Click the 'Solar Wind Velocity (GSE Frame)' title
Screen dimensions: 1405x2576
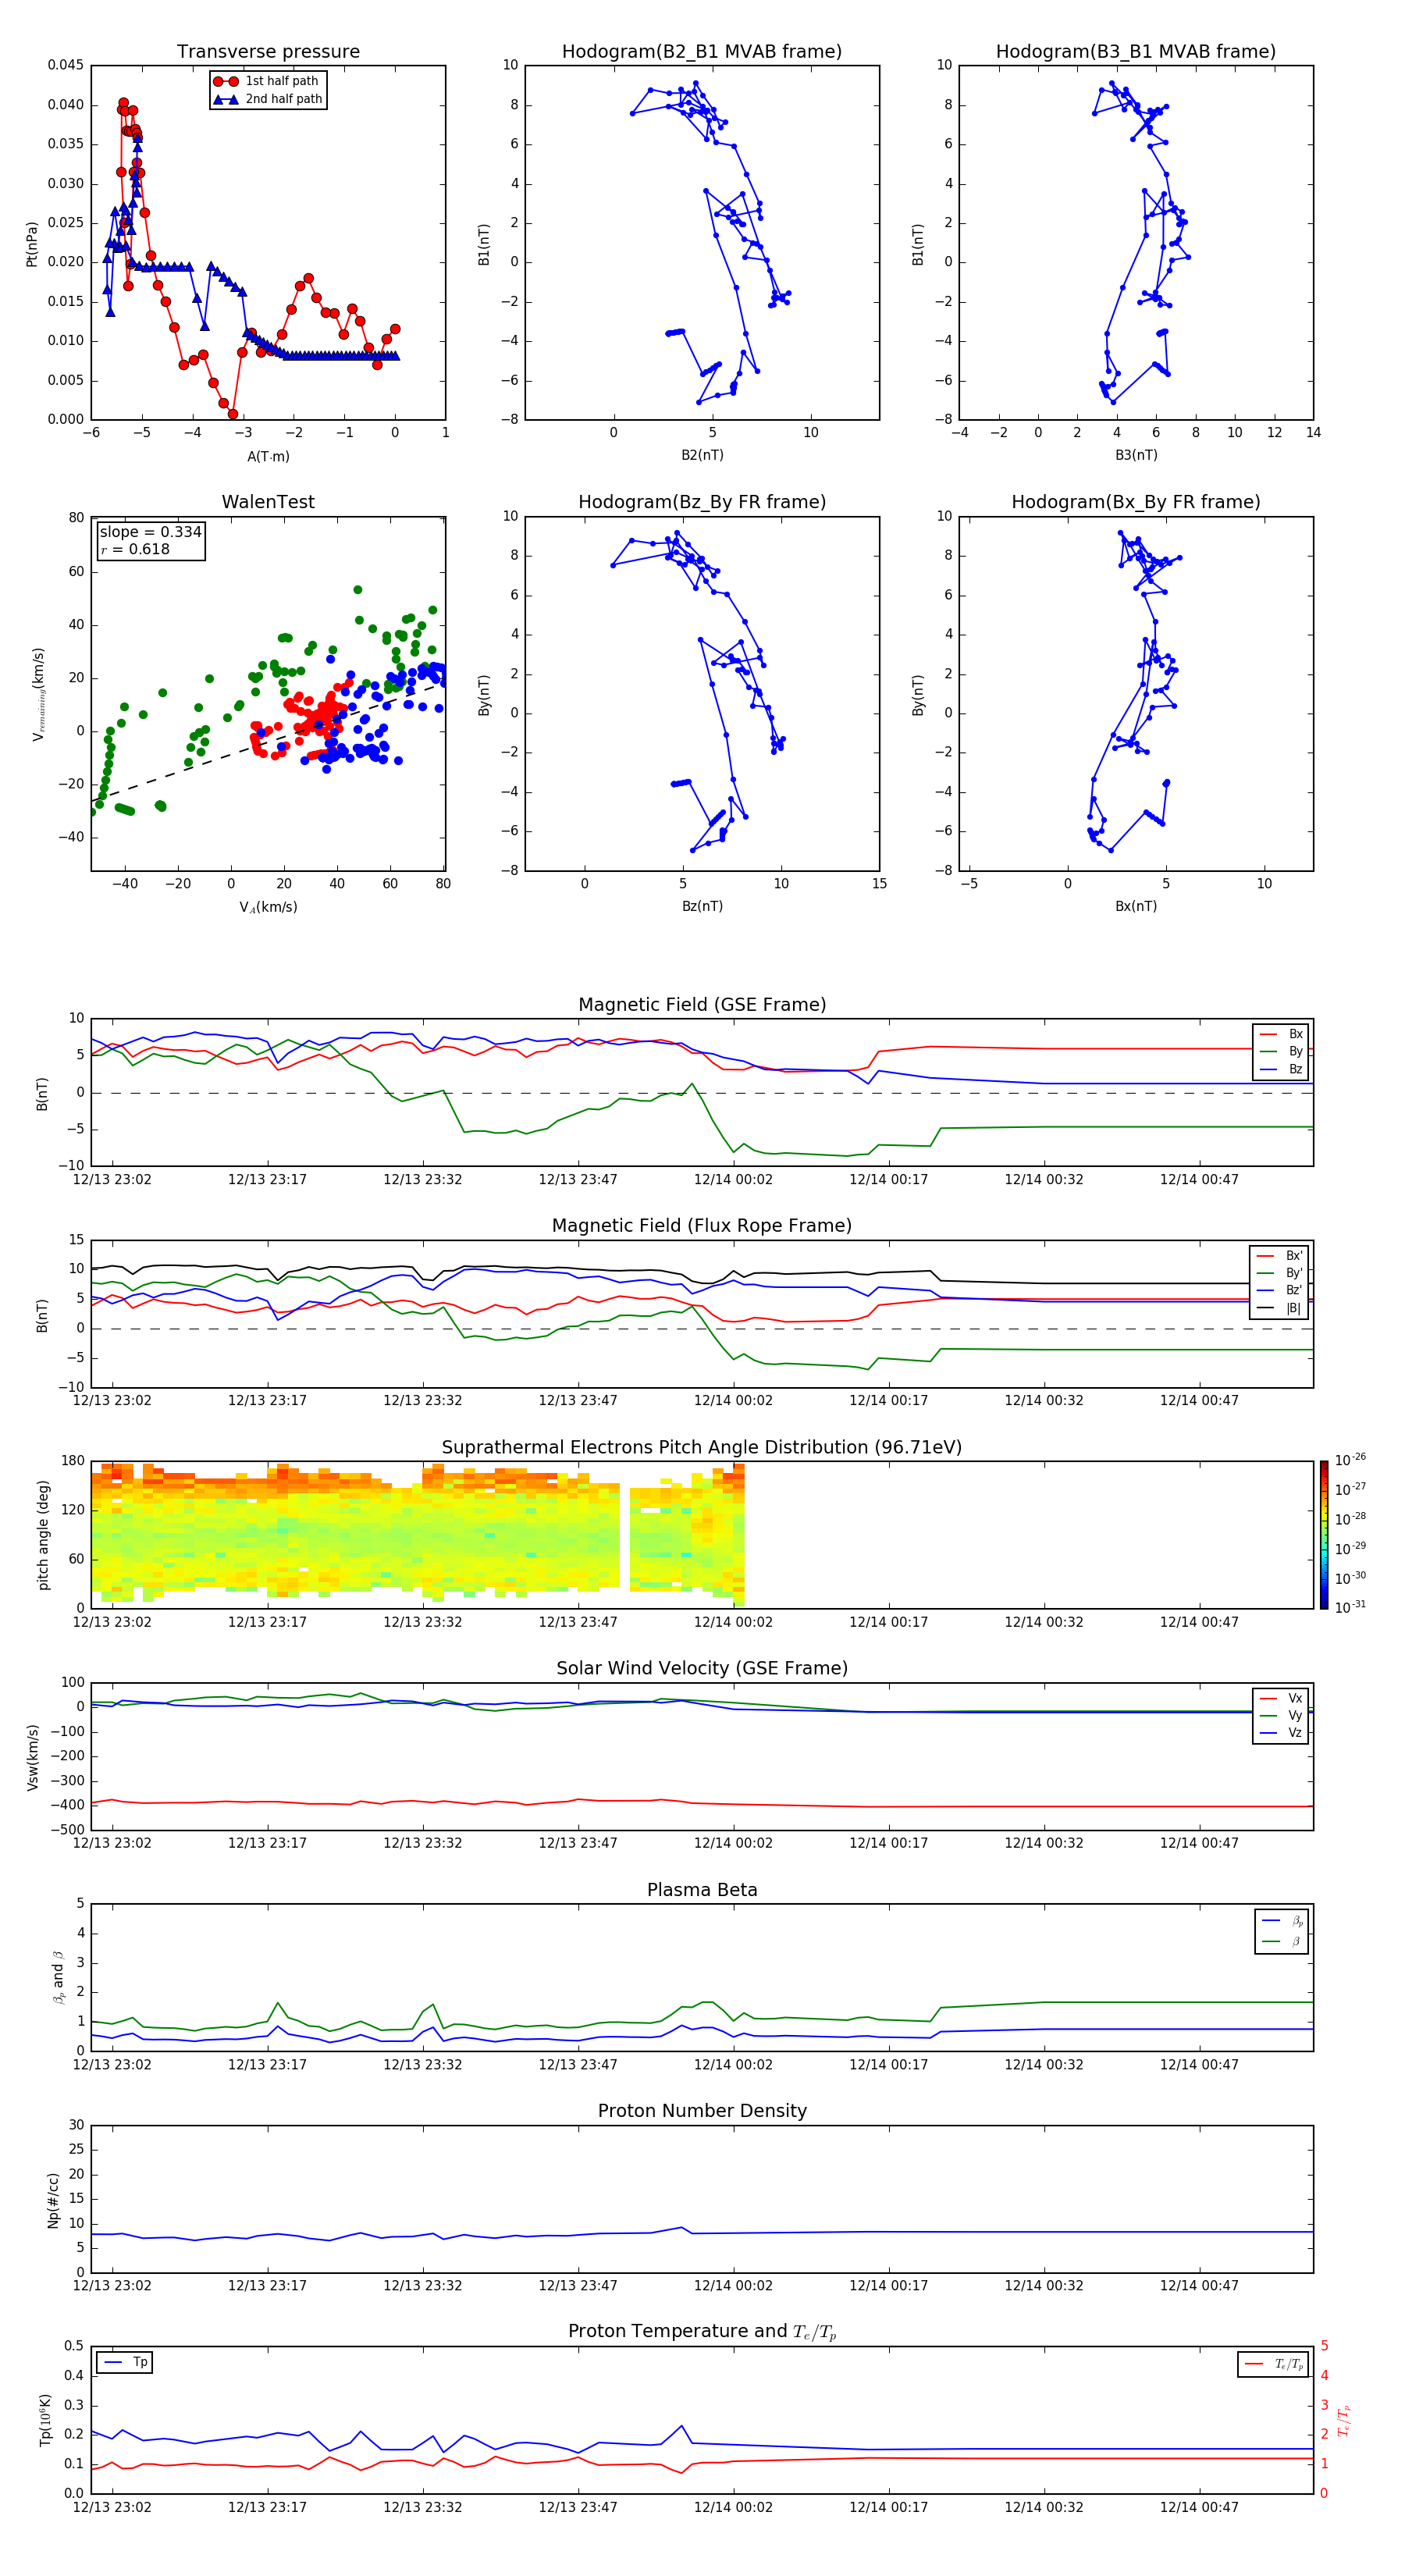tap(702, 1669)
